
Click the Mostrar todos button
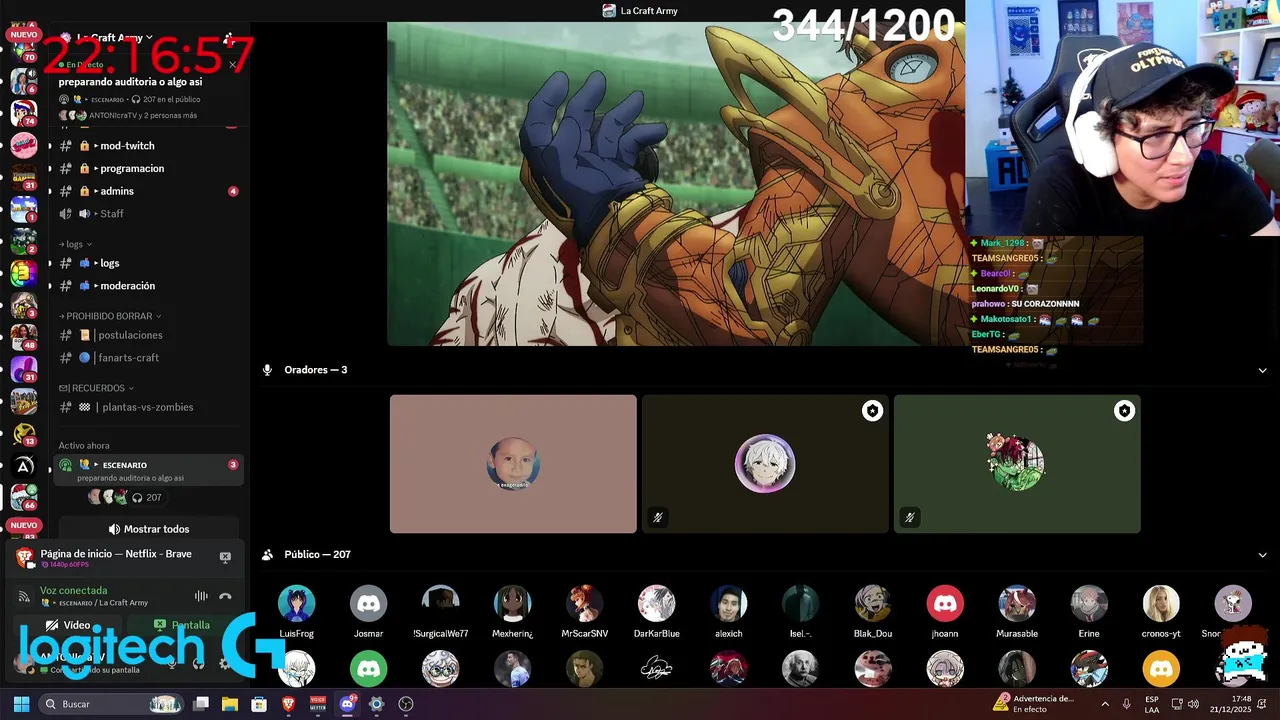(x=148, y=529)
